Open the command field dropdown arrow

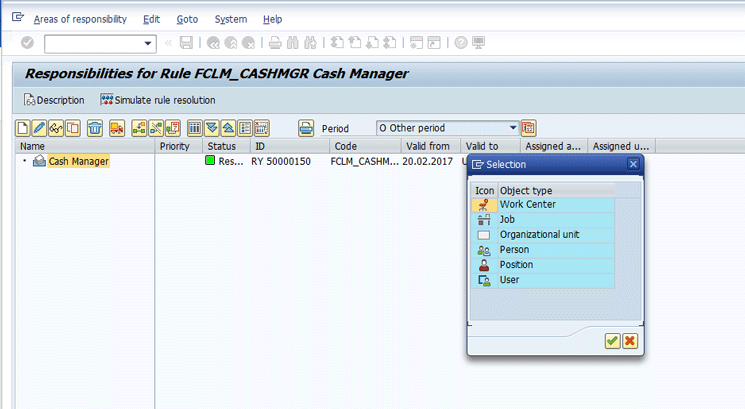pos(149,43)
